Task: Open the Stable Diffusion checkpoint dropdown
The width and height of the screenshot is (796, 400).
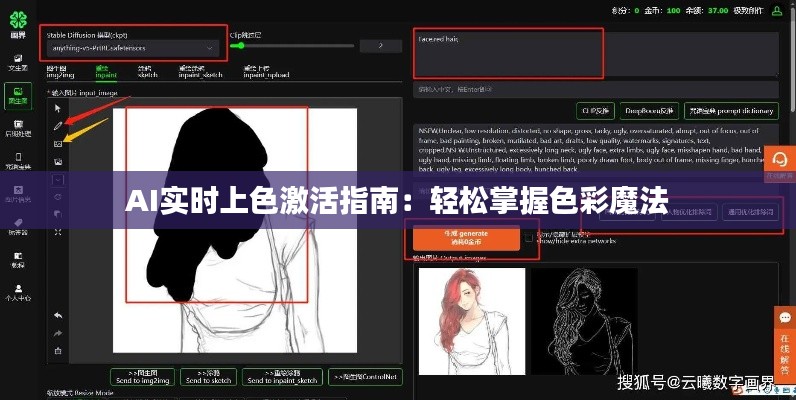Action: click(134, 47)
